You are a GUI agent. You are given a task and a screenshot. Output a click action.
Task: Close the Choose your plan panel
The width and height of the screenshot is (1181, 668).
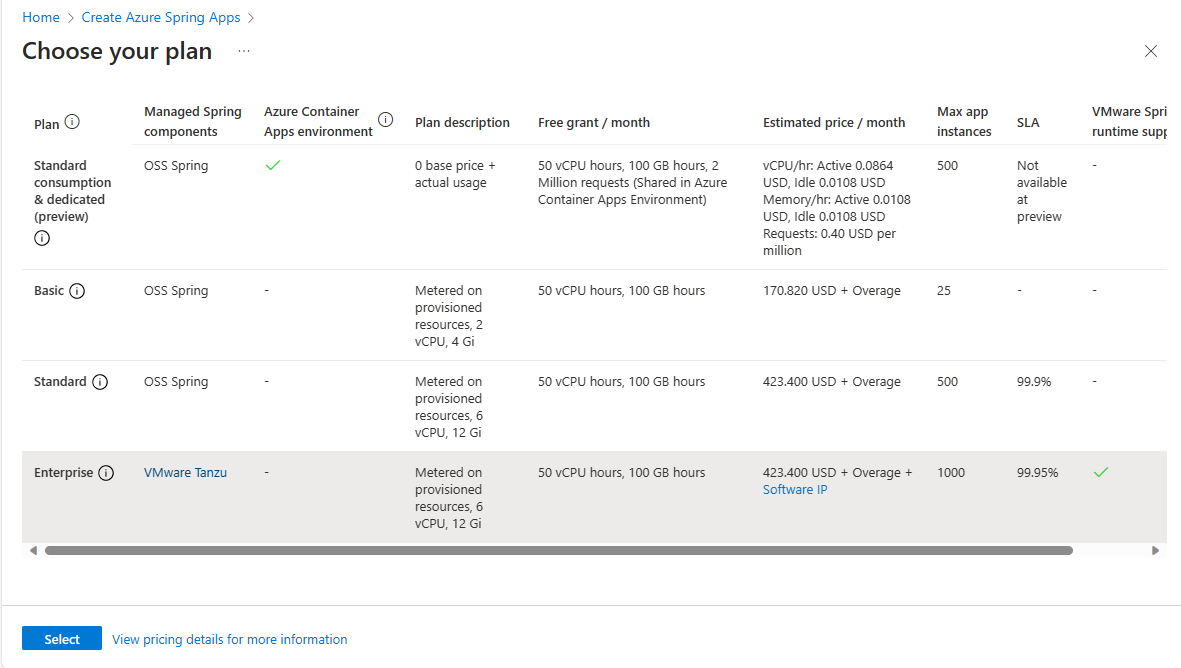tap(1151, 51)
